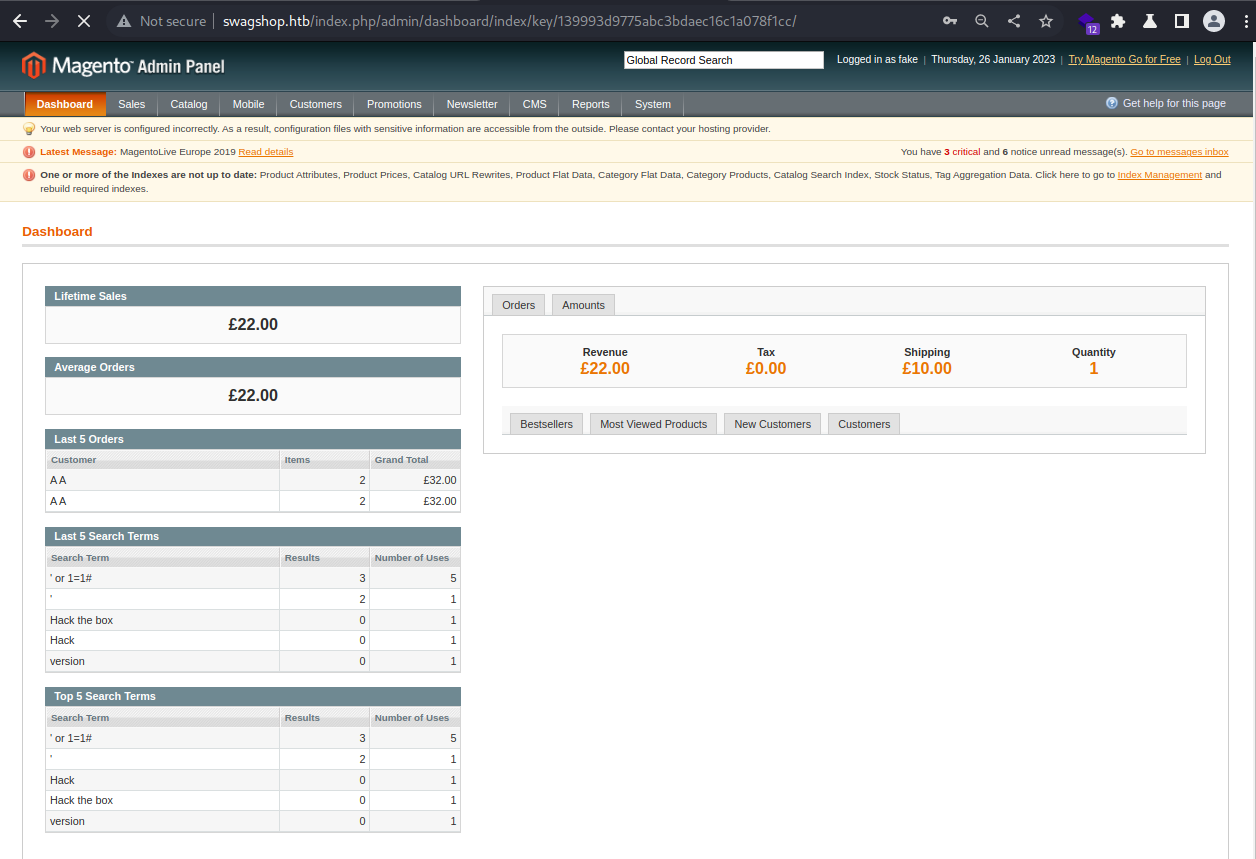1256x859 pixels.
Task: Click Get help for this page
Action: [x=1174, y=103]
